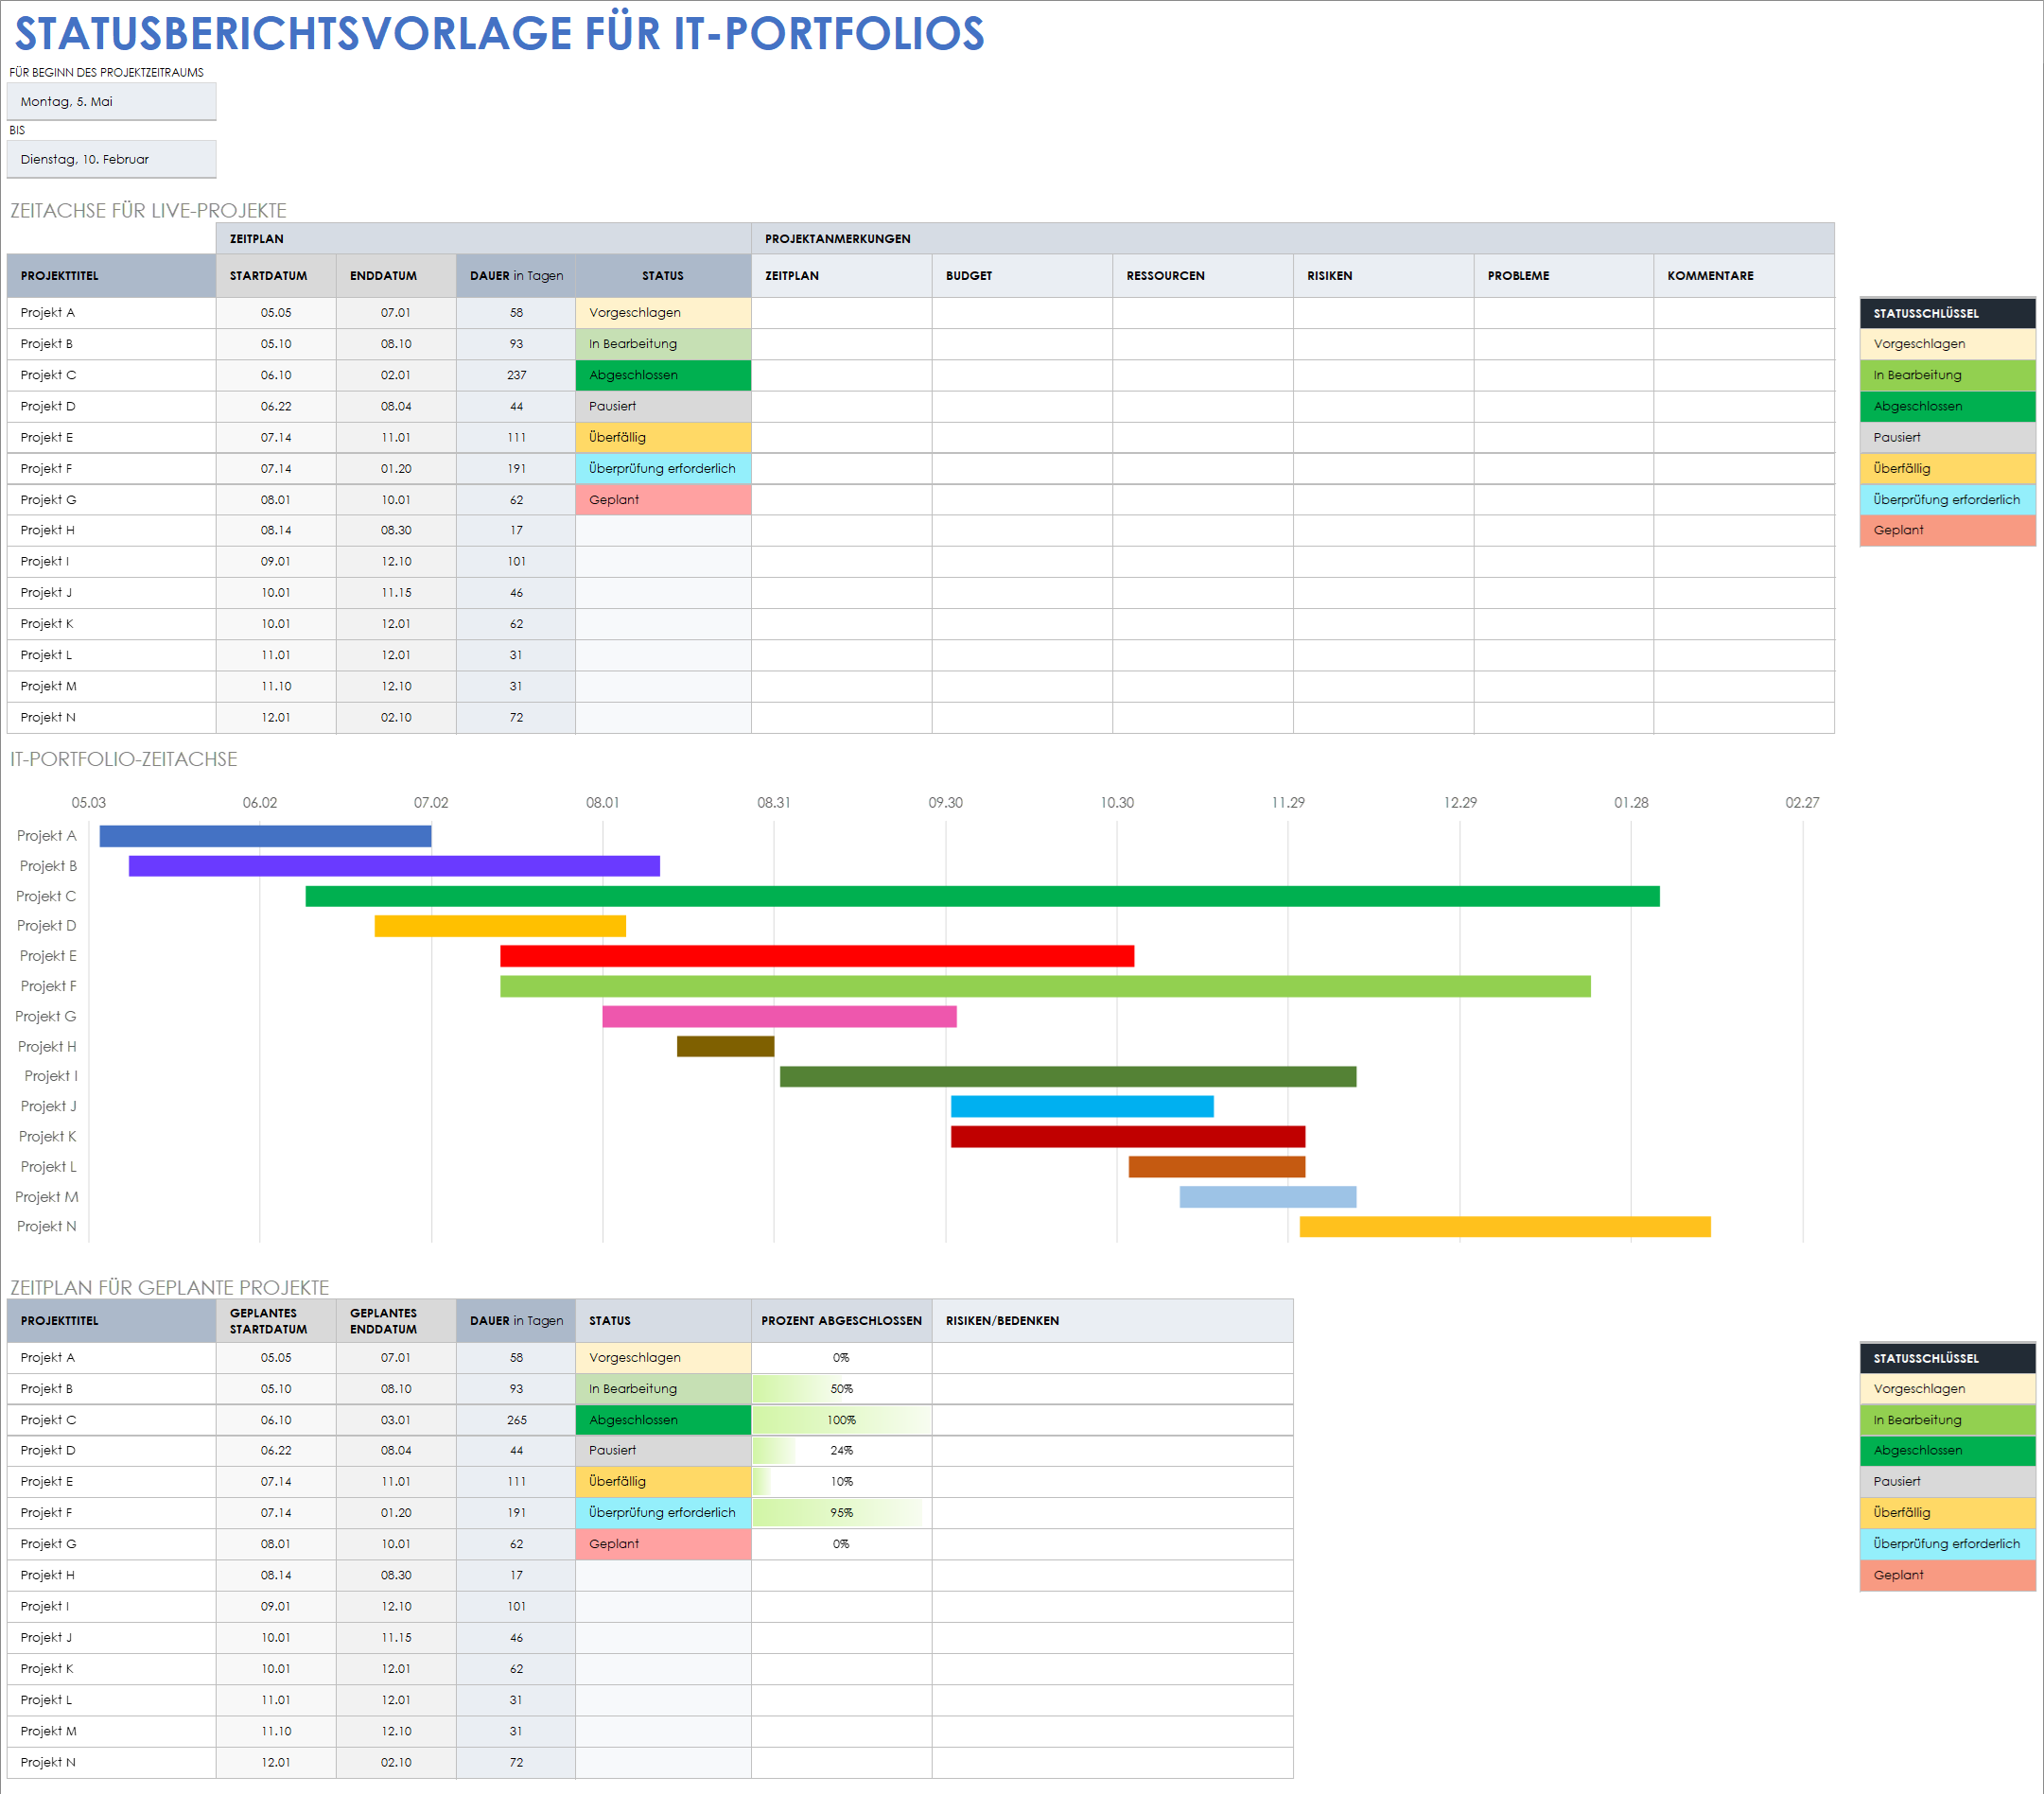The width and height of the screenshot is (2044, 1794).
Task: Select 'Überfällig' status cell of Projekt E in the live projects table
Action: tap(663, 437)
